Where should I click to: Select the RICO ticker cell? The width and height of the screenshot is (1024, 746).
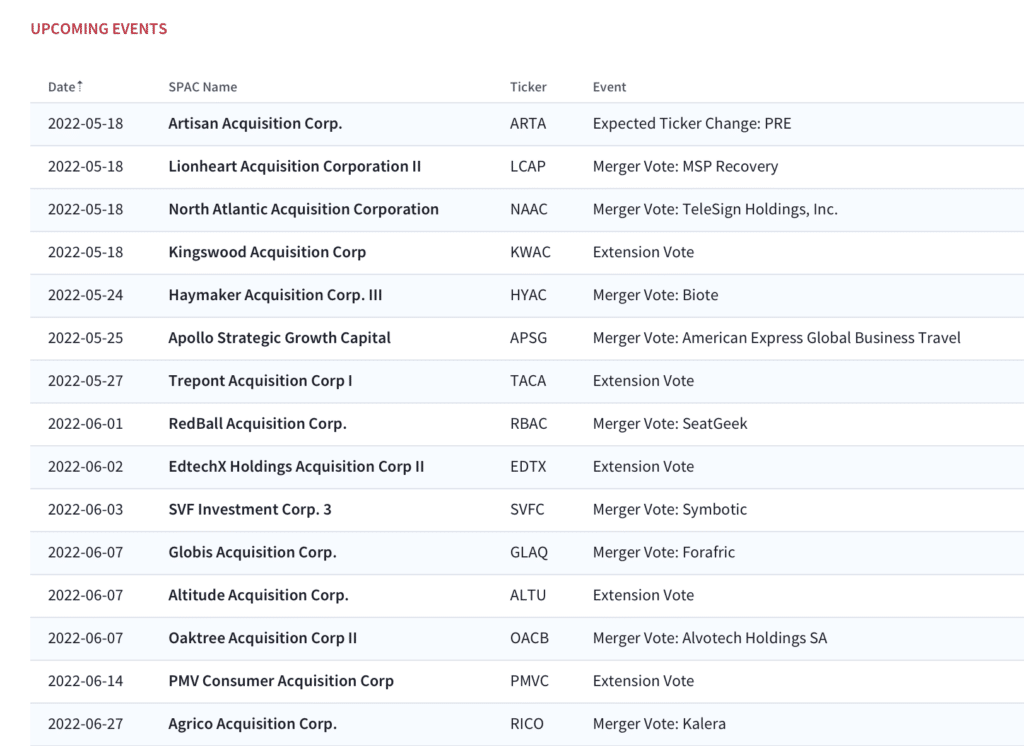point(526,724)
